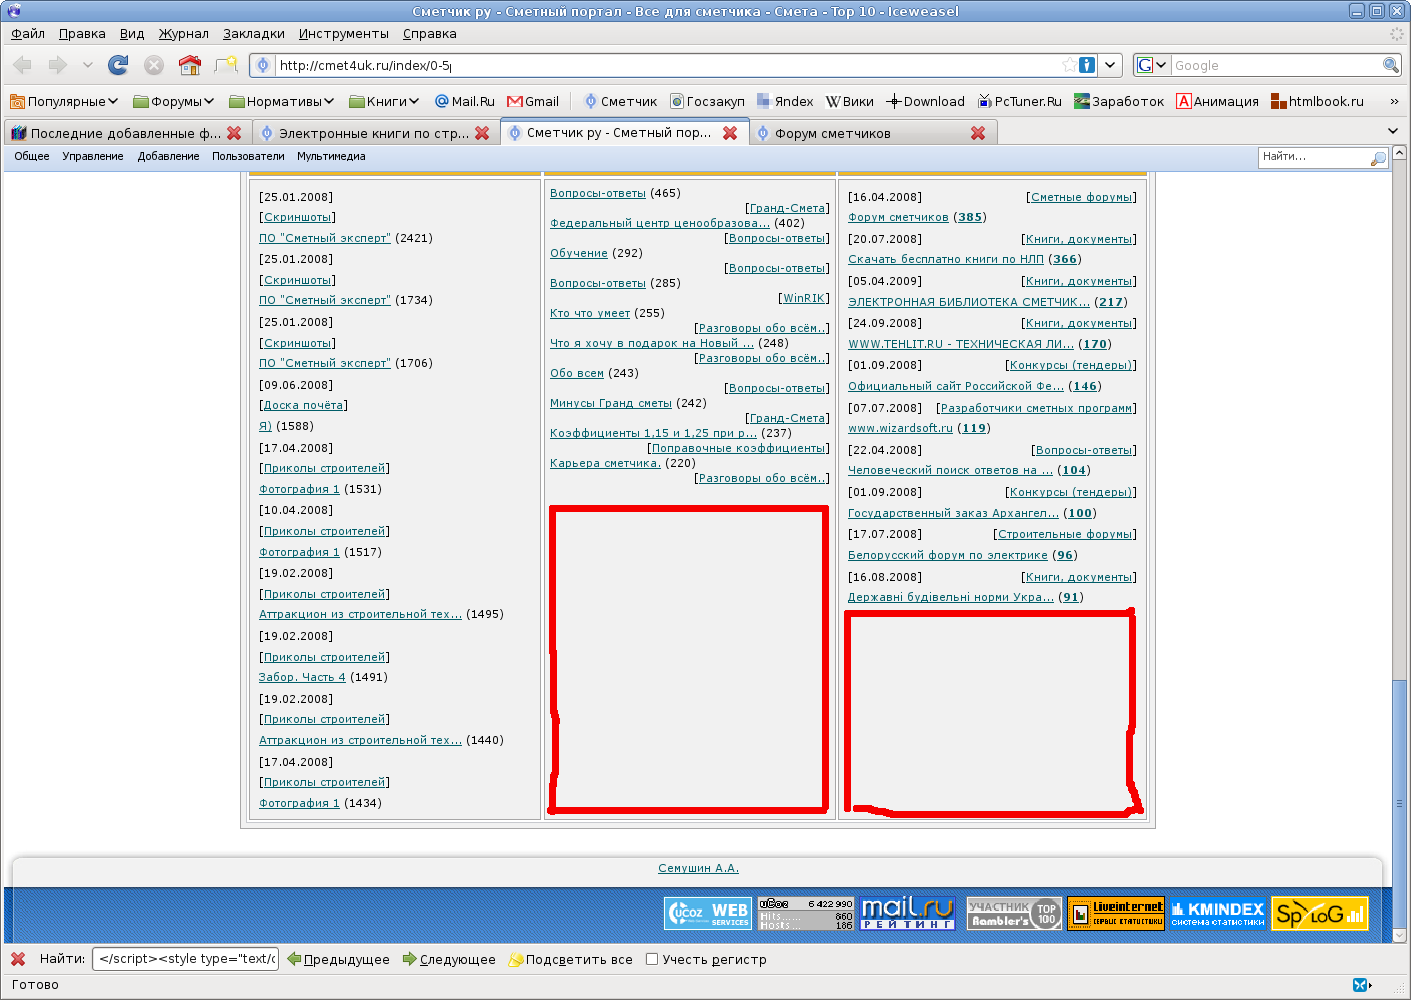Open the Download bookmark
Image resolution: width=1411 pixels, height=1000 pixels.
tap(926, 101)
